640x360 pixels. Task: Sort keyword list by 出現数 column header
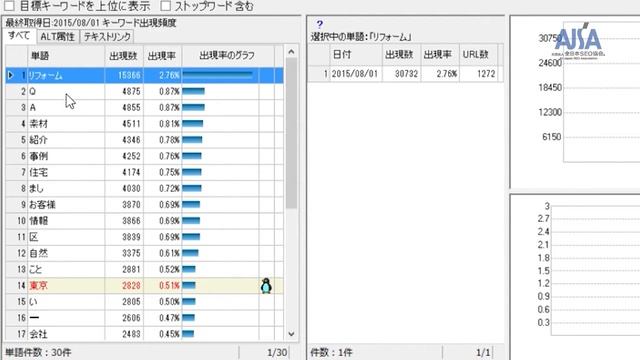point(124,56)
